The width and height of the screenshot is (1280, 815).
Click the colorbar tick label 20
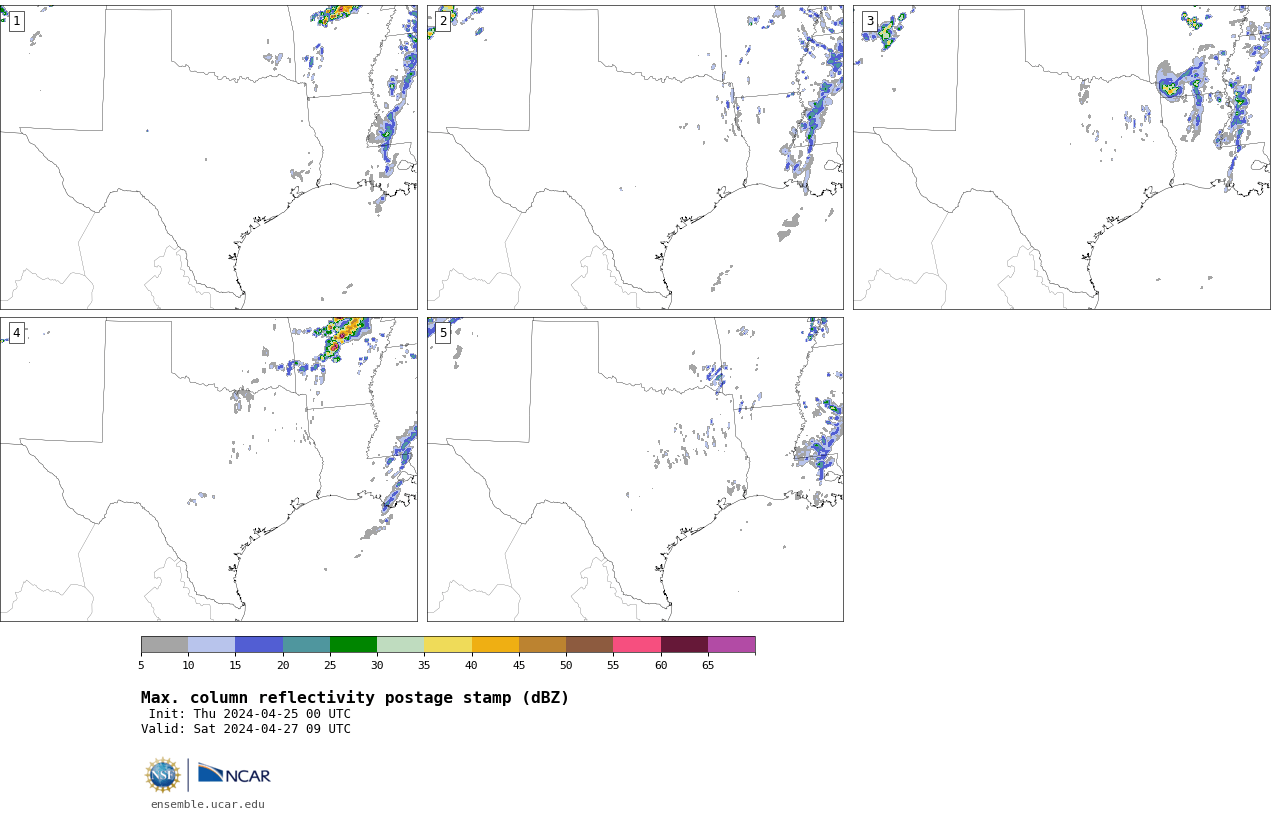(x=283, y=665)
